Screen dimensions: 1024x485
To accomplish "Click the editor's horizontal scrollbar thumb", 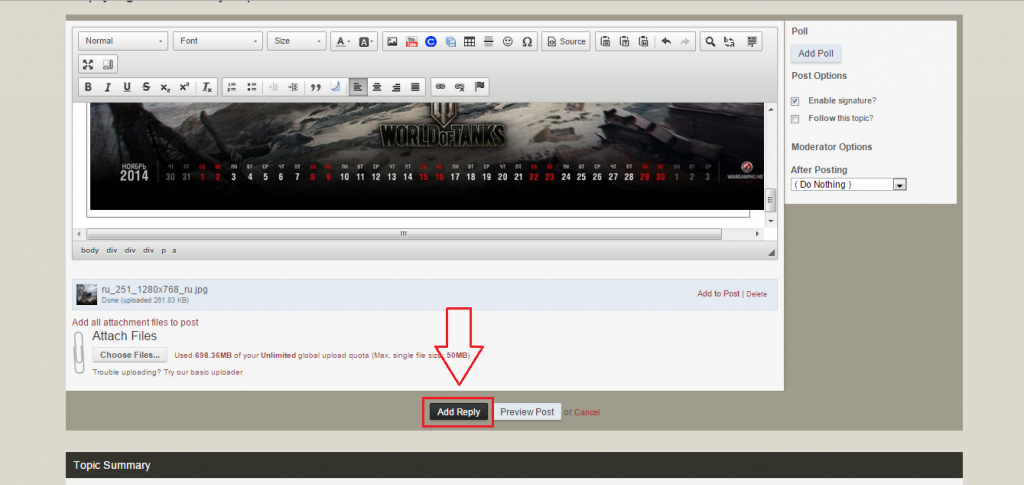I will pyautogui.click(x=404, y=234).
